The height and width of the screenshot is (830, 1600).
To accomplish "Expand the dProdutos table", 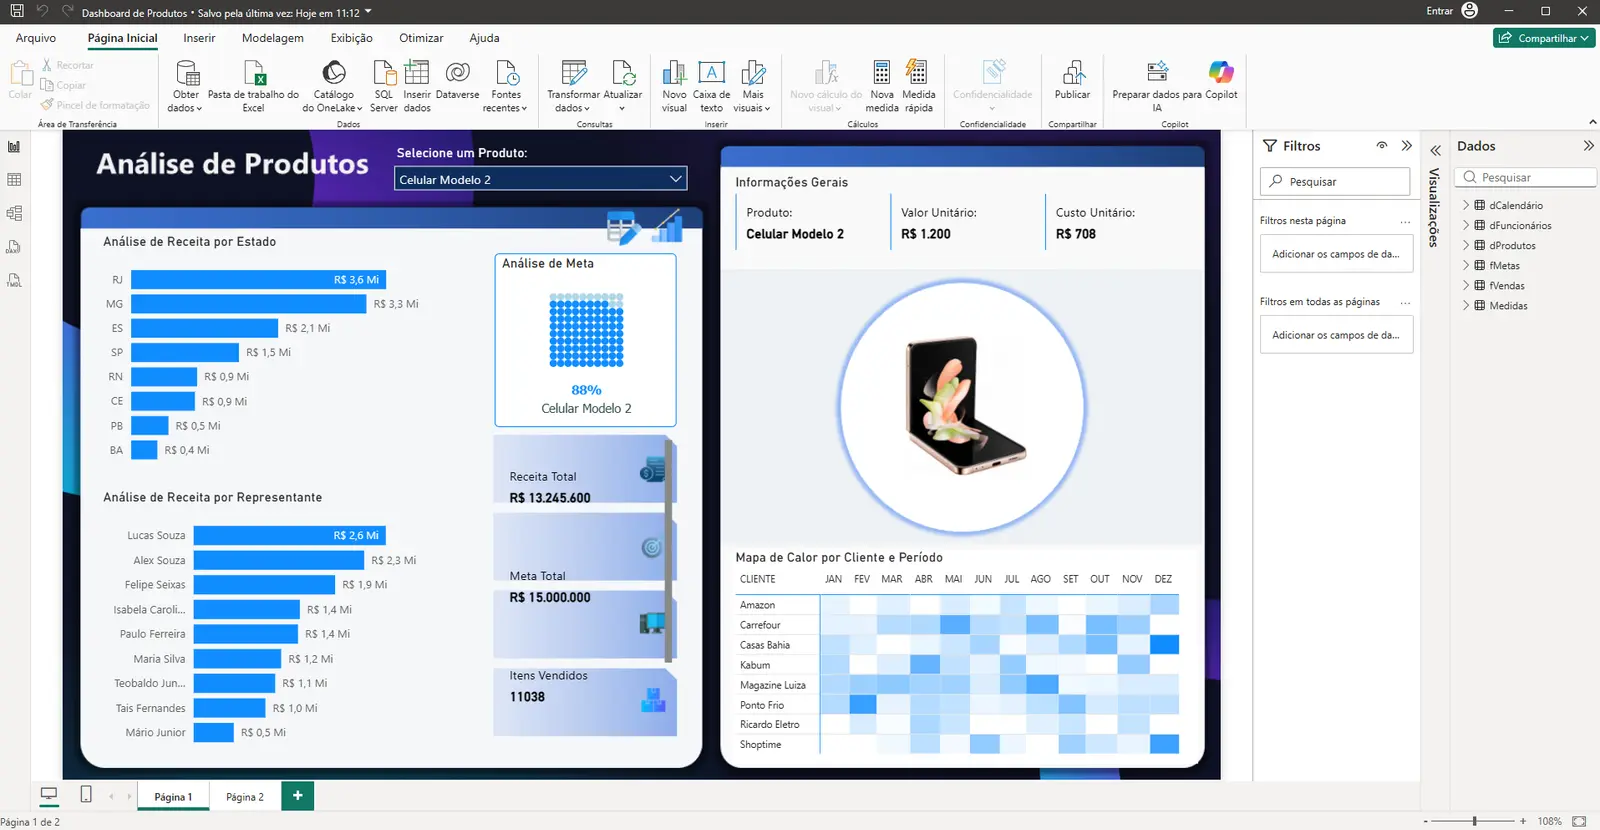I will click(x=1467, y=245).
